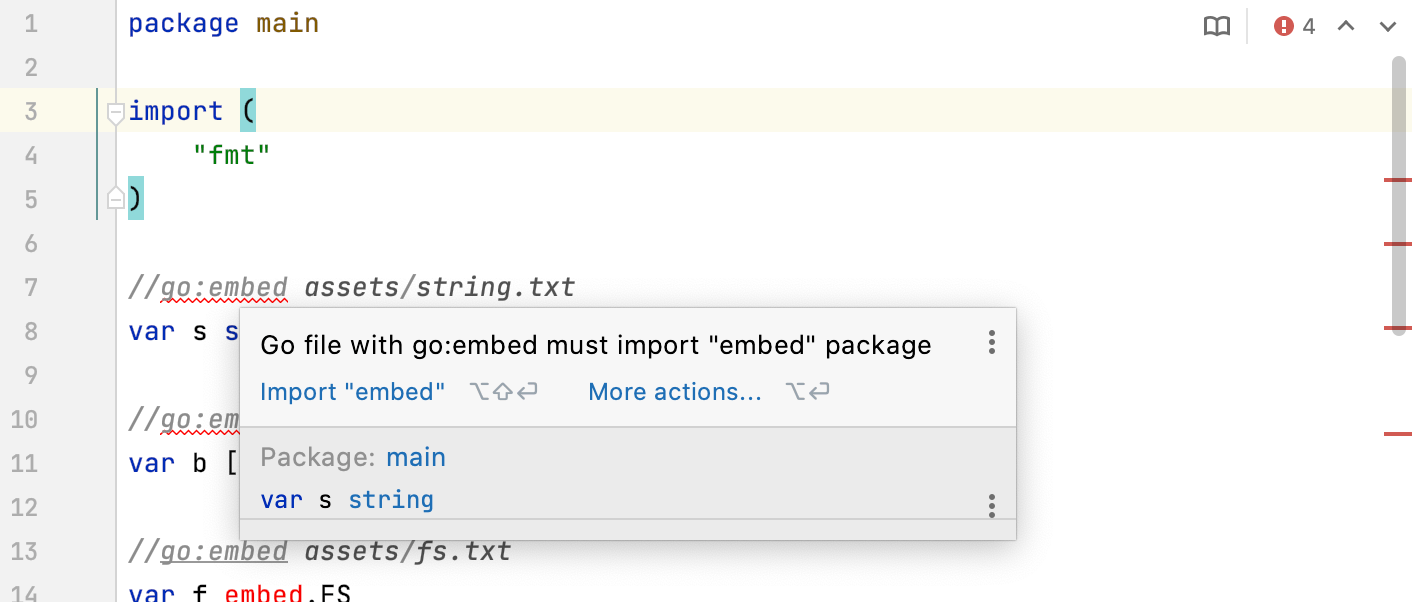
Task: Click the string type link in the popup
Action: [x=391, y=499]
